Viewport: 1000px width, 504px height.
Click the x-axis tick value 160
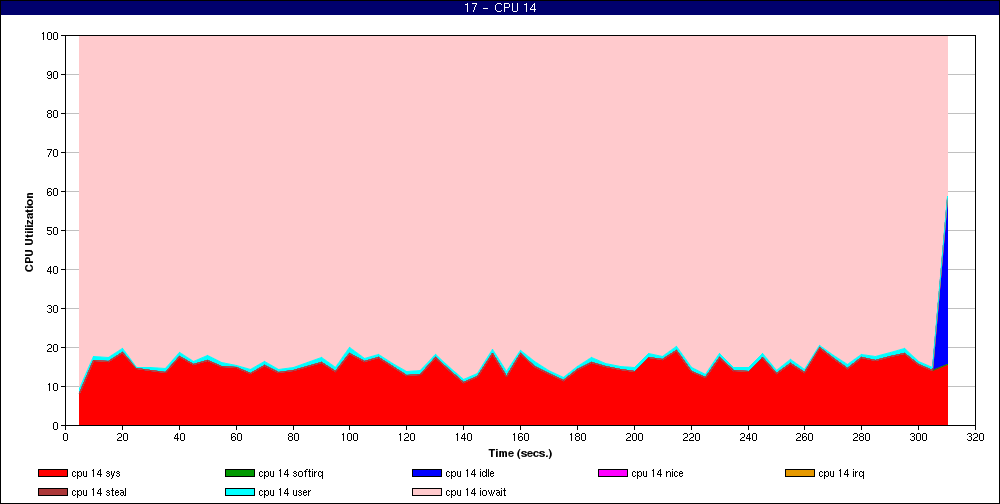pos(520,438)
